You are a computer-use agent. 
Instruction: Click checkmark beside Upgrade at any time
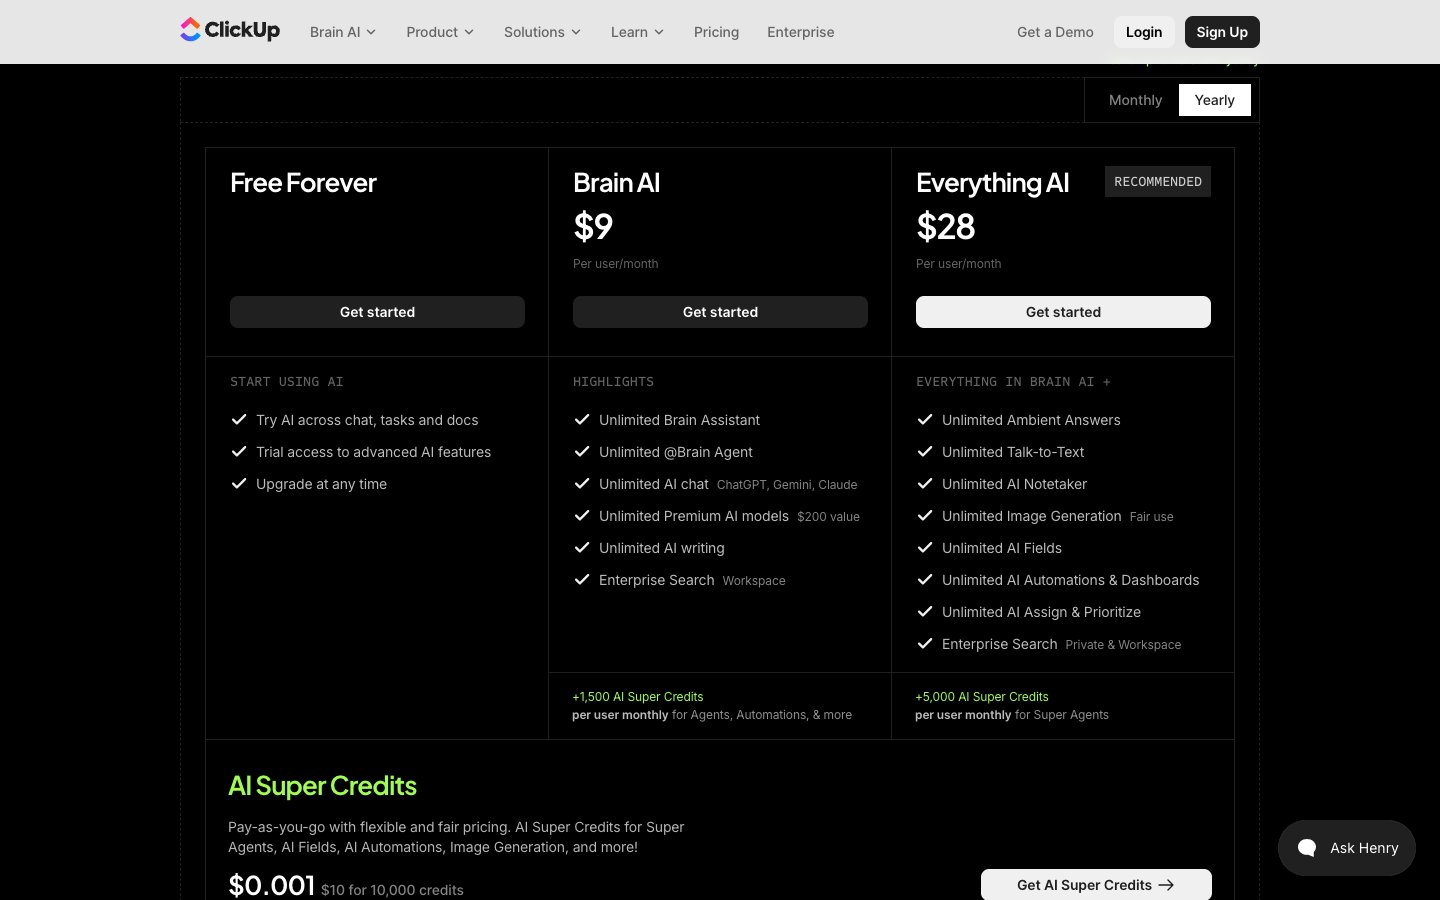pyautogui.click(x=239, y=484)
